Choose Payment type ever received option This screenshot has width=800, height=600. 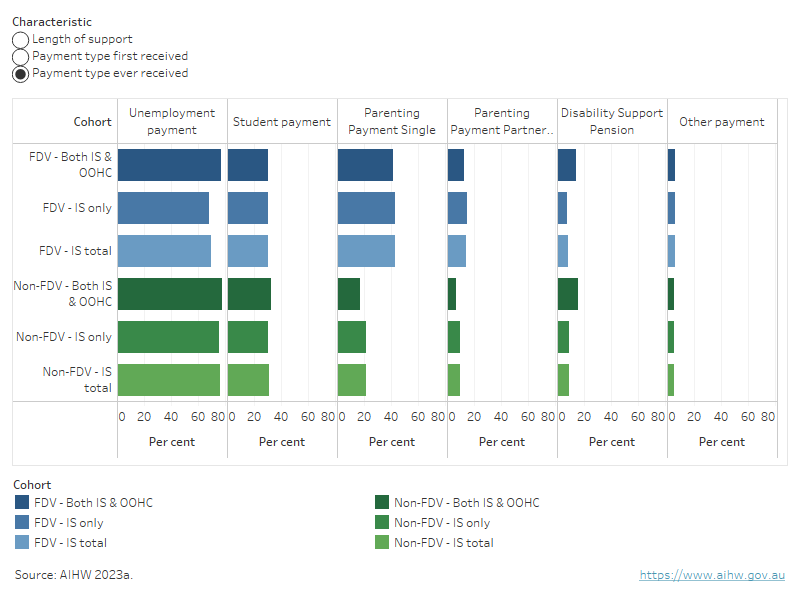(21, 74)
